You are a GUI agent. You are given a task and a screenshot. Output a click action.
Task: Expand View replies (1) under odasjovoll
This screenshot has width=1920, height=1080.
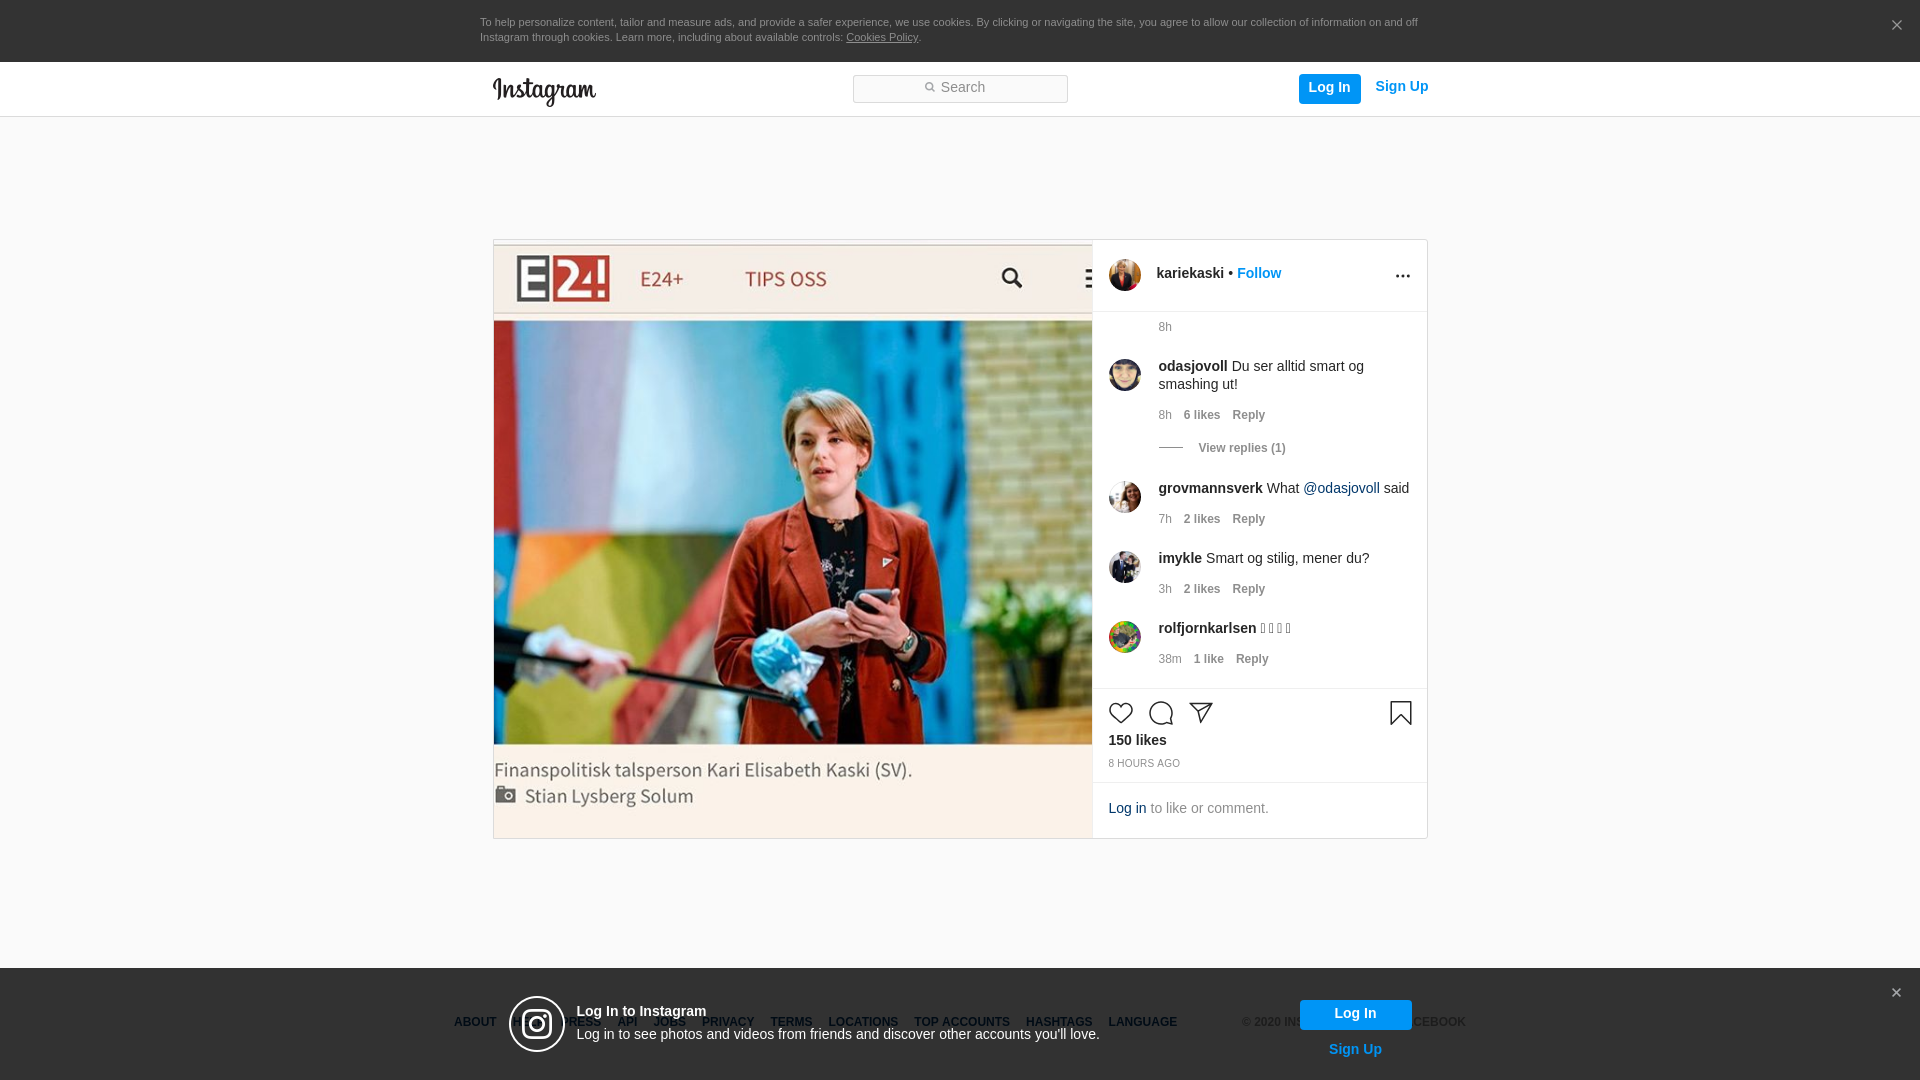(x=1241, y=448)
